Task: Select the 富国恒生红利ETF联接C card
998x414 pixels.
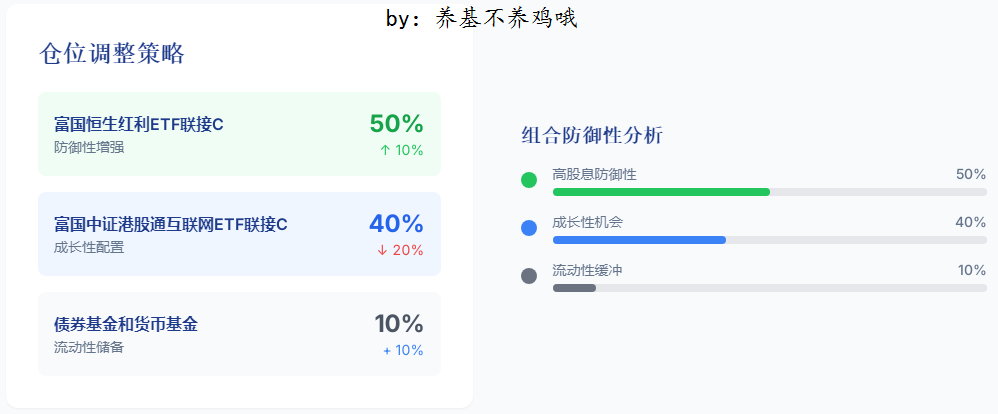Action: coord(239,134)
